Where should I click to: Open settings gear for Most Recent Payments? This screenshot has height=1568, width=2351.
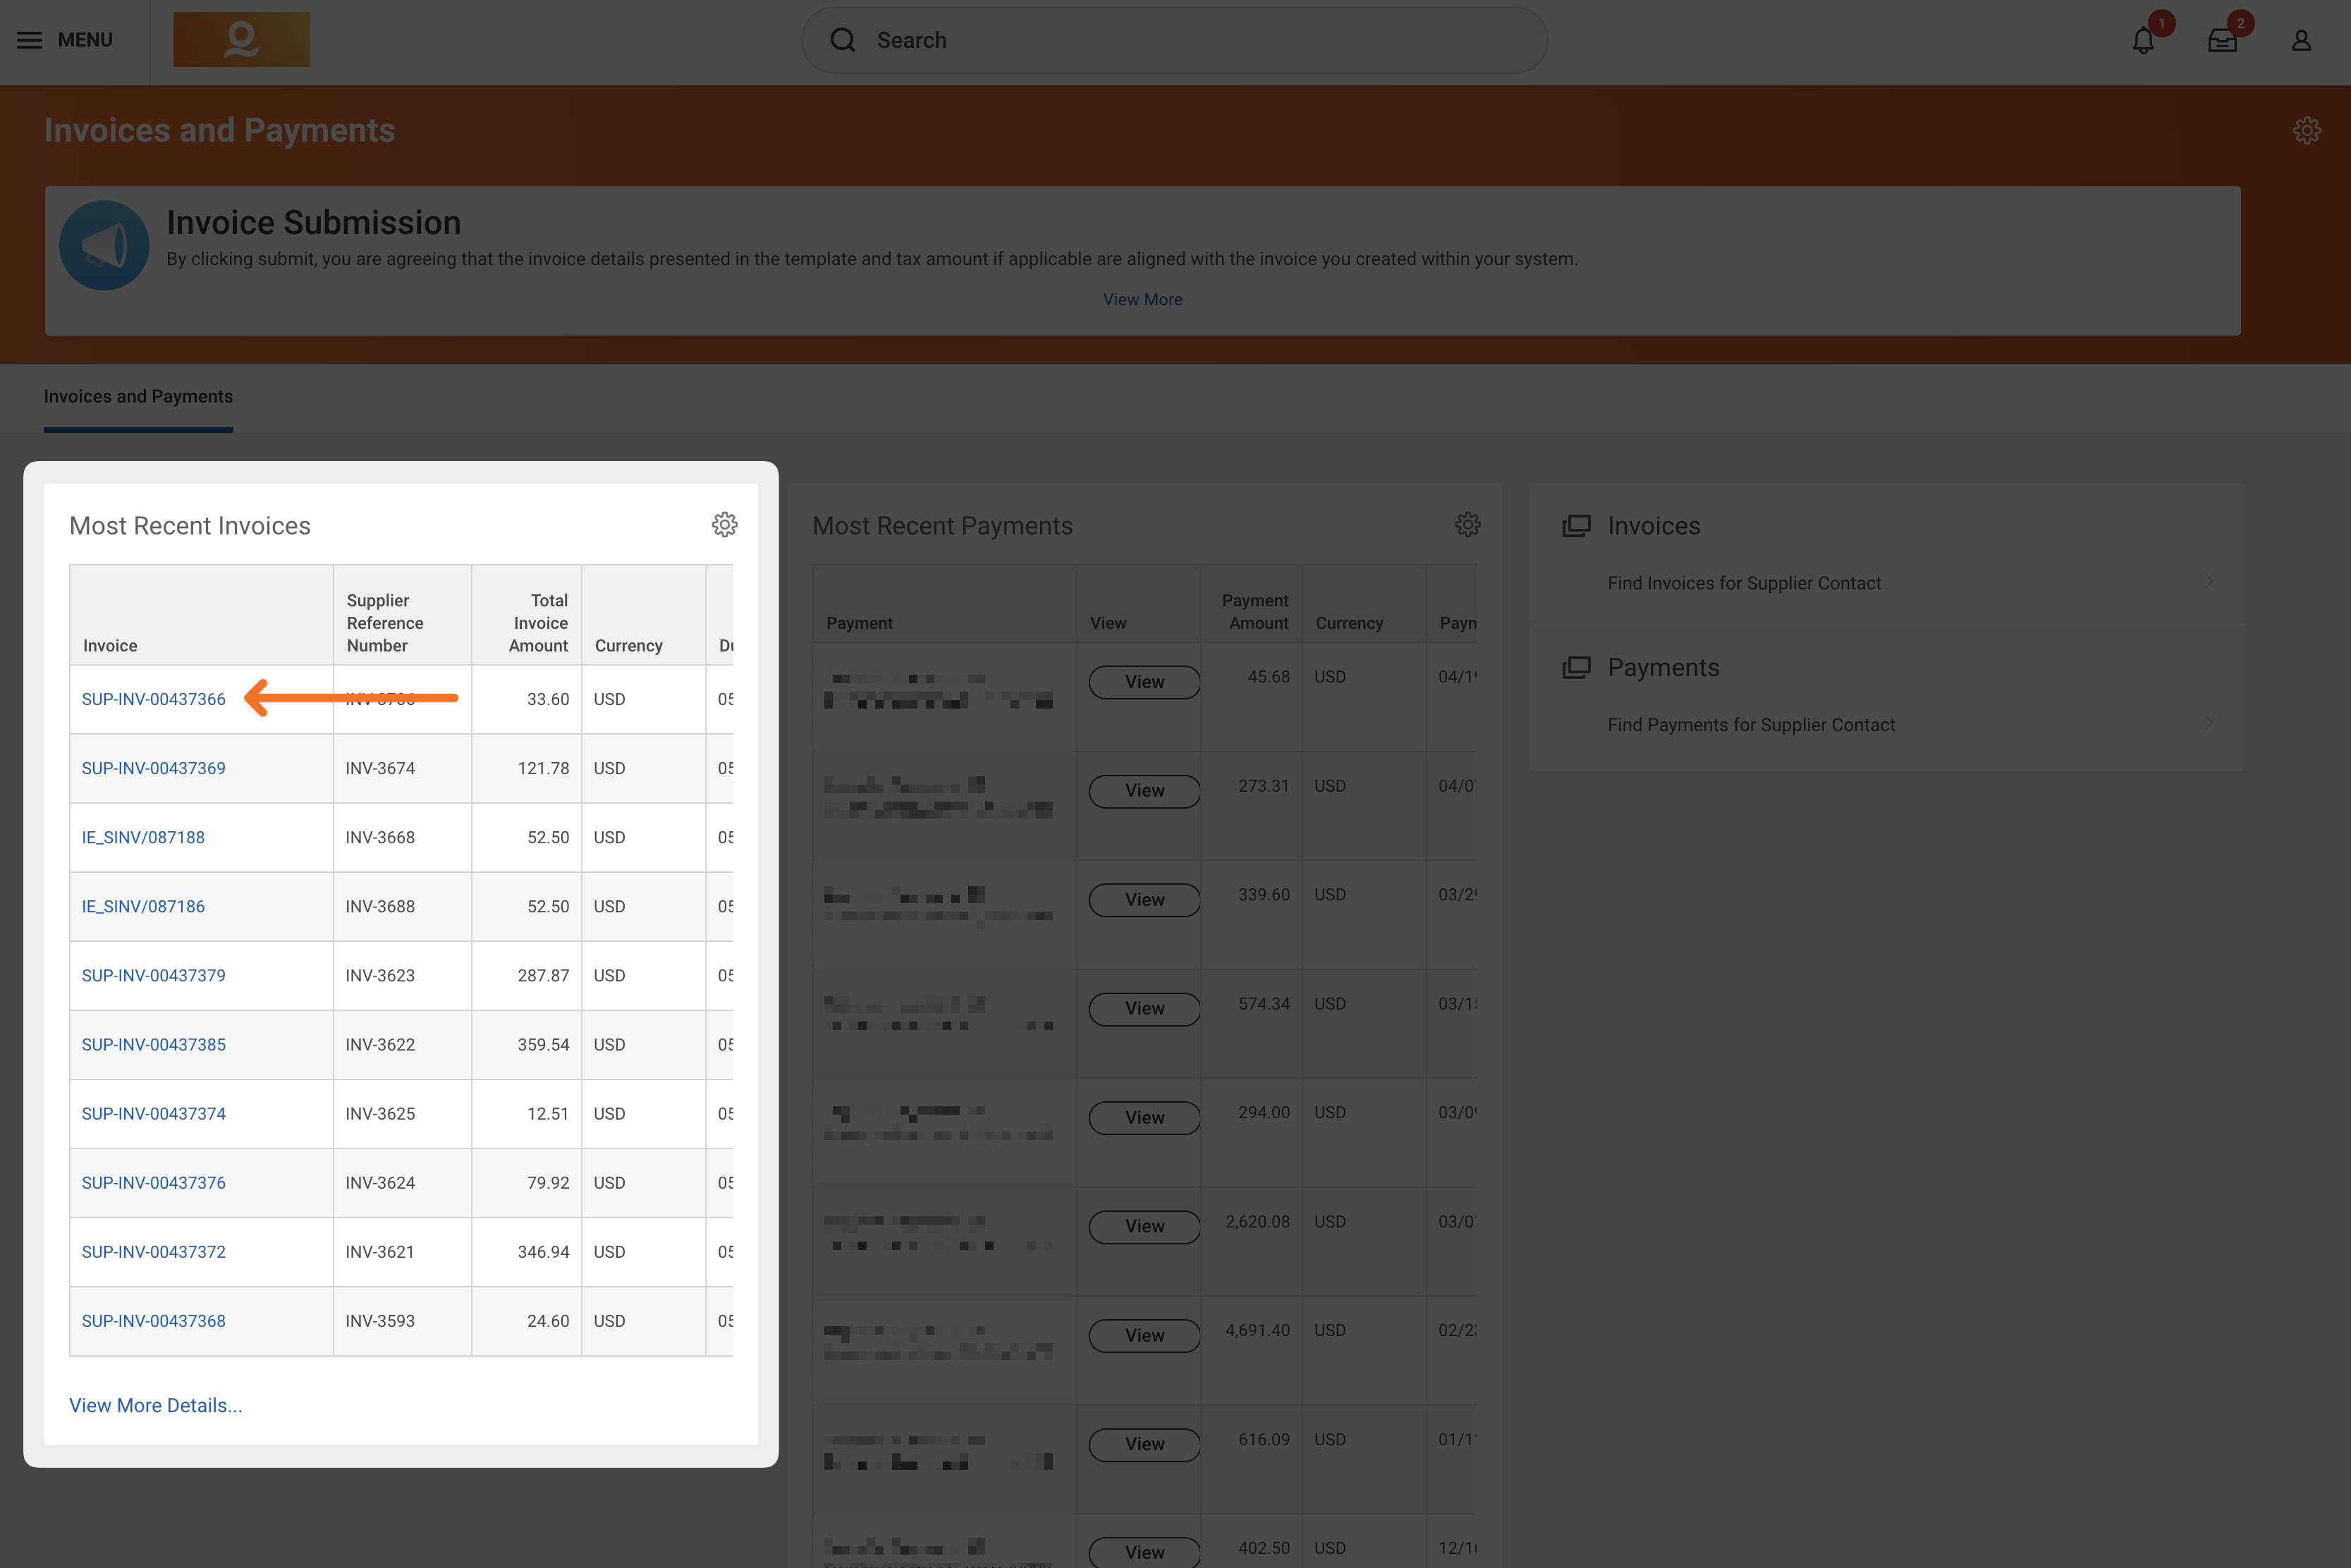click(x=1467, y=524)
